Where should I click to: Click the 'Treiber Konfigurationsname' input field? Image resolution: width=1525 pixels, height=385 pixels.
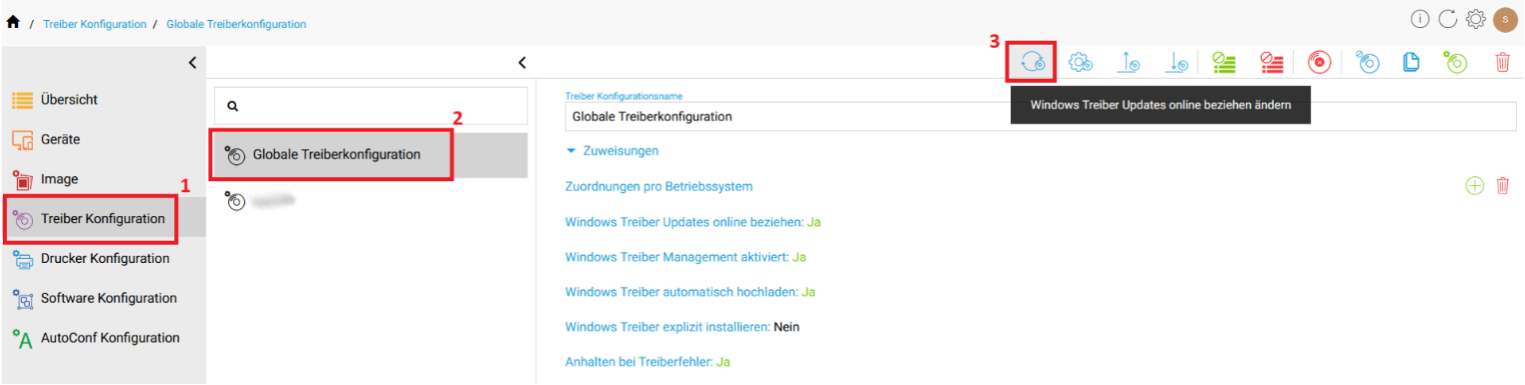coord(1040,116)
